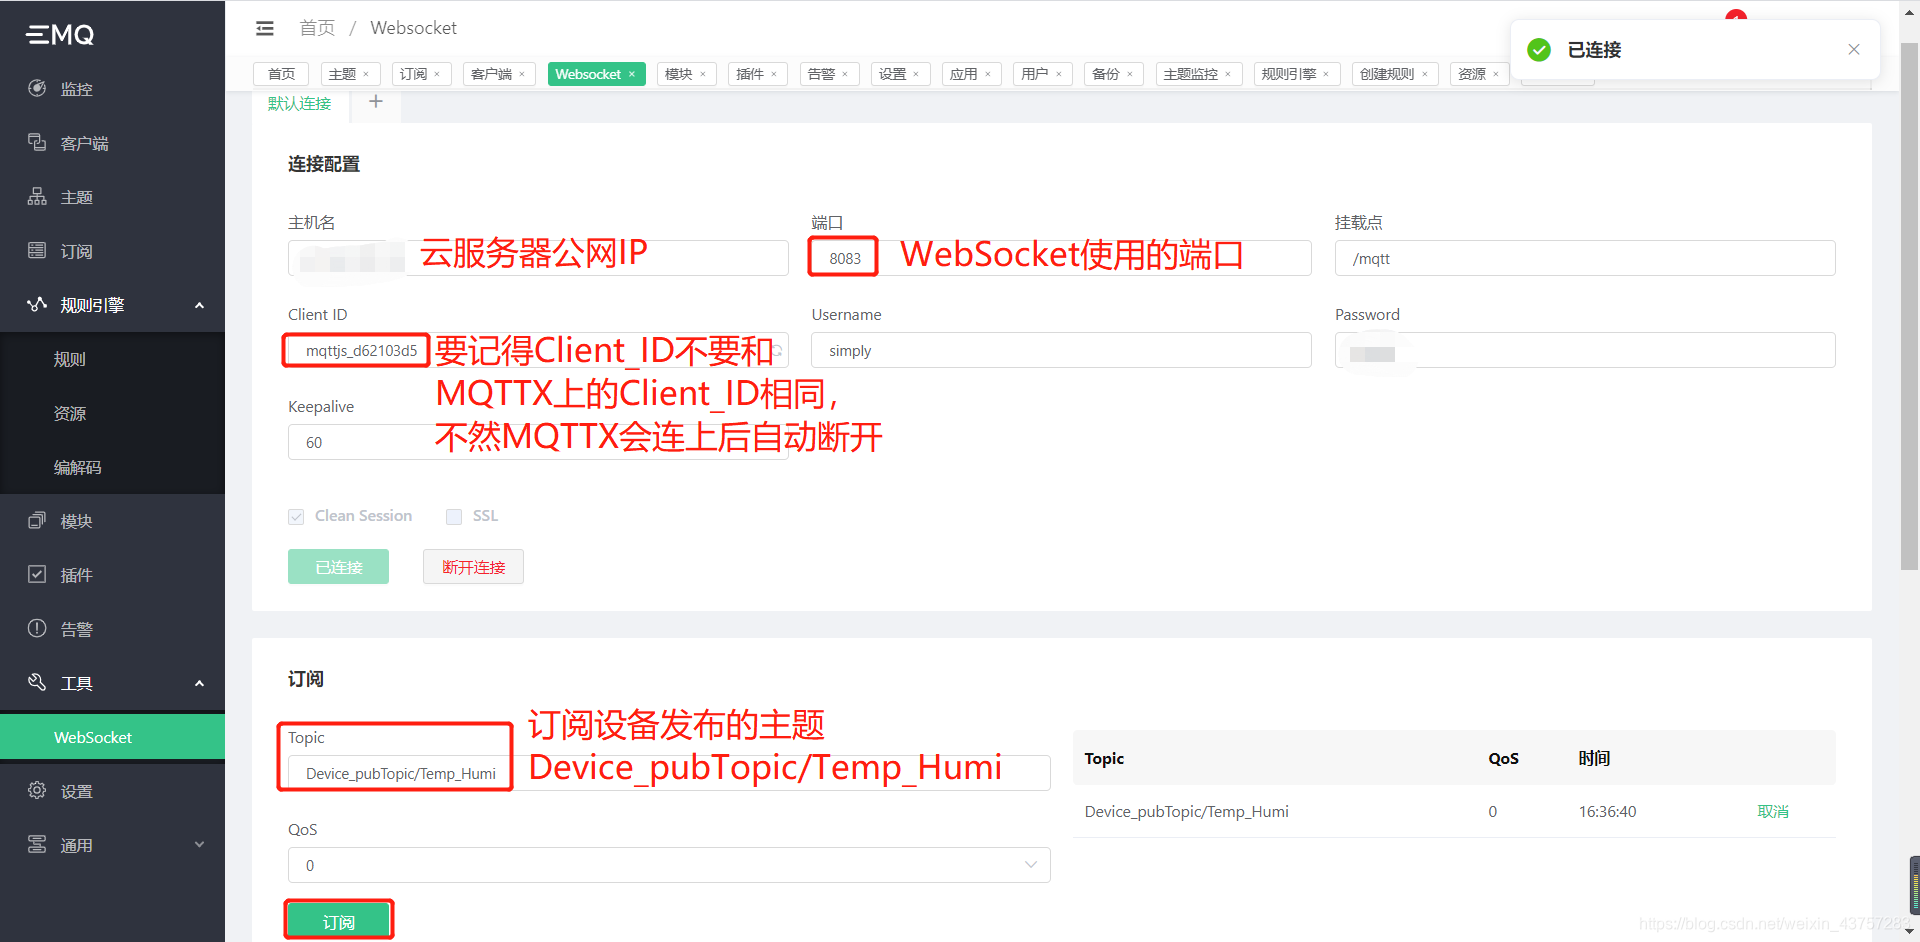Click the Client ID input field
Image resolution: width=1920 pixels, height=942 pixels.
point(538,350)
